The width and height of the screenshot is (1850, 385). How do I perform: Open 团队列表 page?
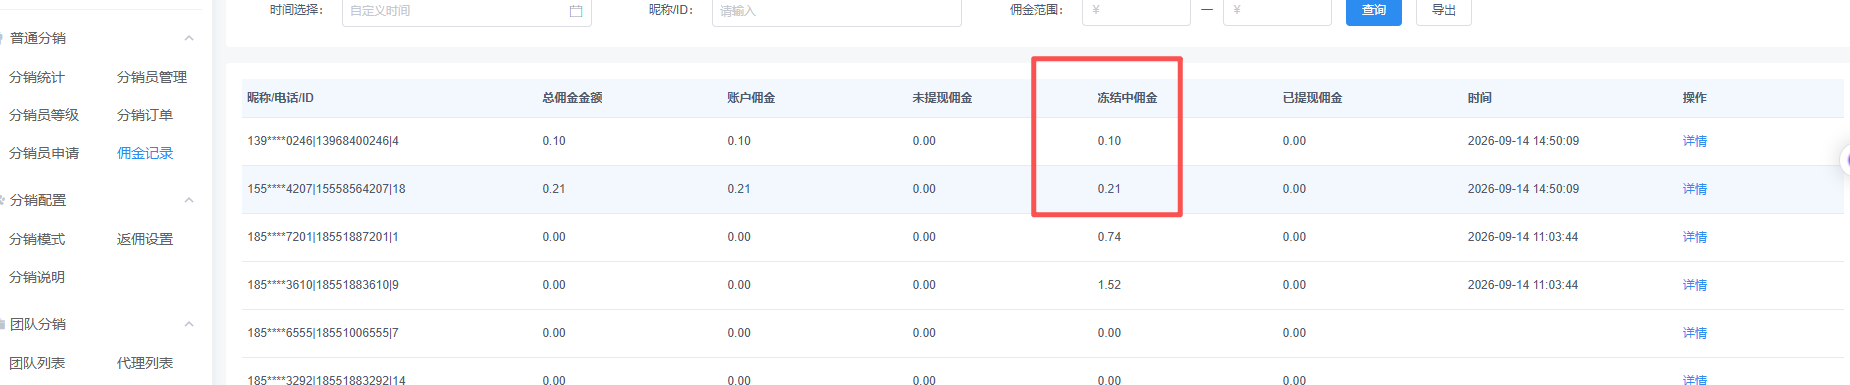[37, 363]
